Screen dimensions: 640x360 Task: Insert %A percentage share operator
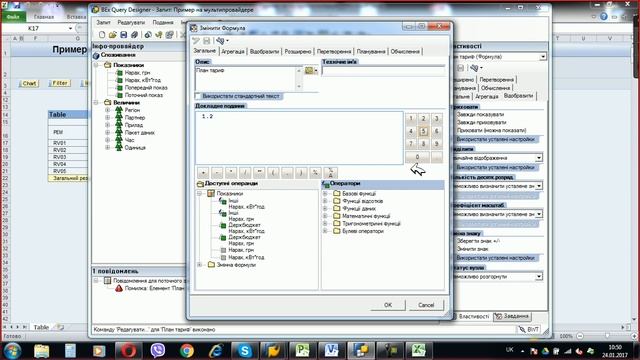(x=330, y=173)
